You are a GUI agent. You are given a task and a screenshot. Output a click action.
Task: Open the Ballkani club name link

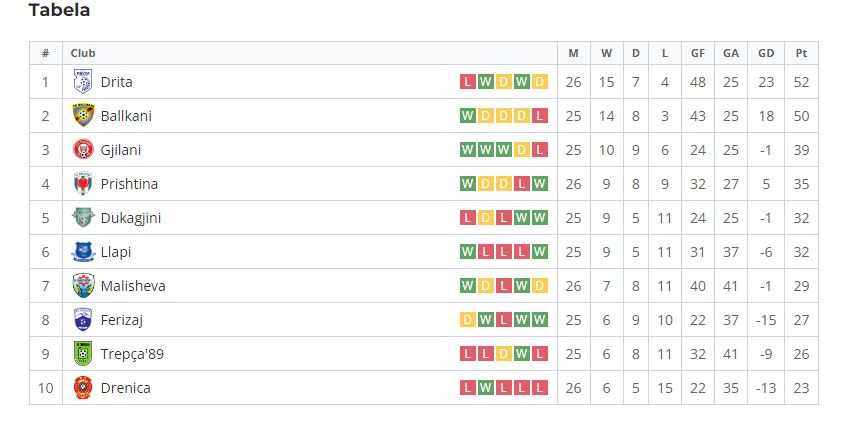tap(126, 116)
